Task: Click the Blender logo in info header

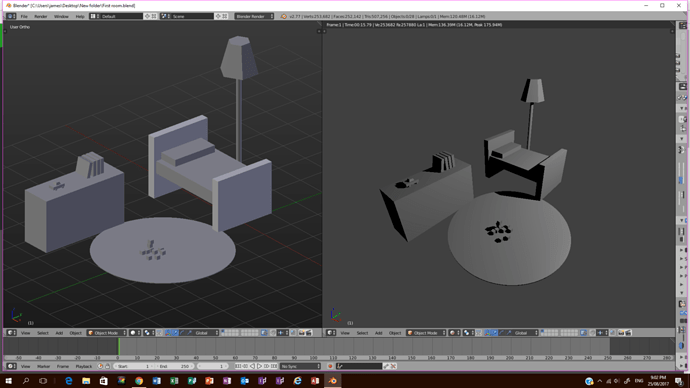Action: click(284, 16)
